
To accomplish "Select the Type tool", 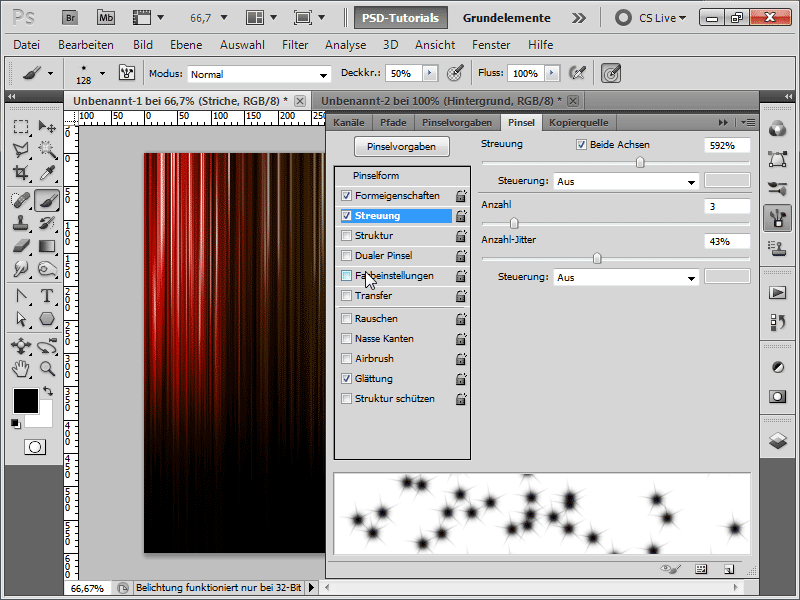I will tap(47, 296).
